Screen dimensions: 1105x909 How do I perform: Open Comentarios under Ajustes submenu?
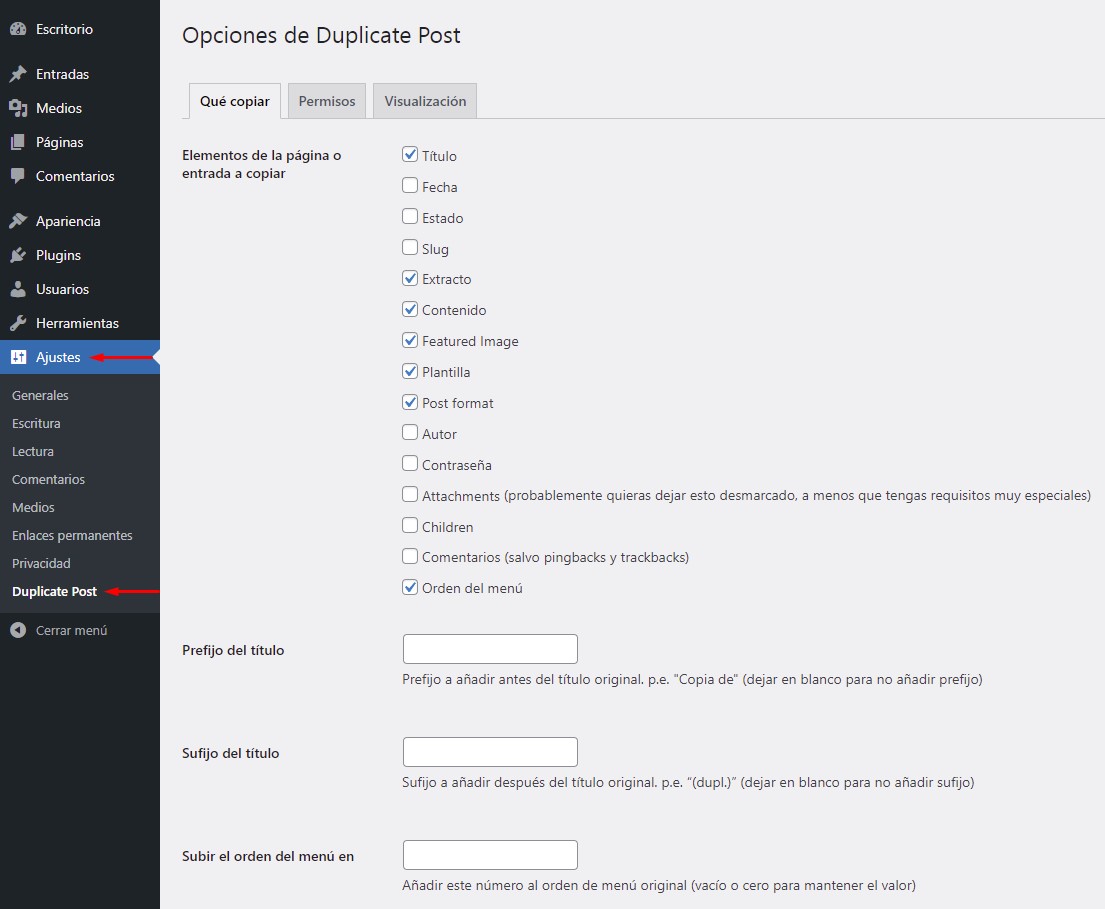click(48, 479)
